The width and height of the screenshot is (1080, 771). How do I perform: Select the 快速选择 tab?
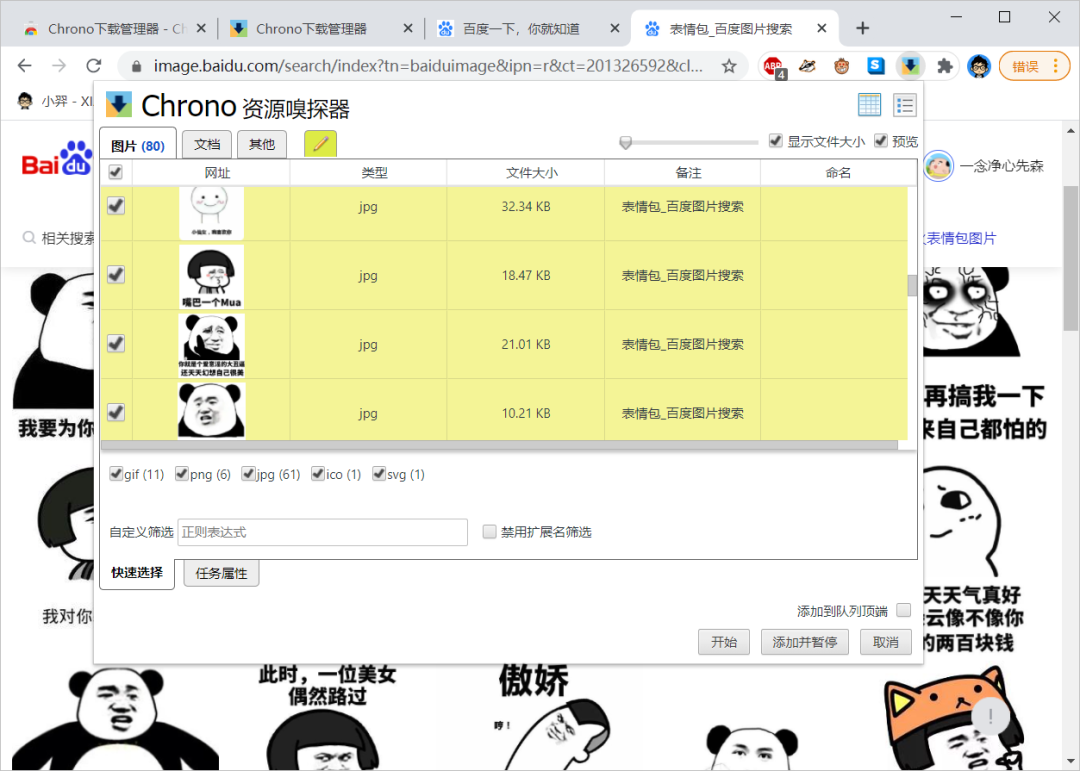coord(137,573)
